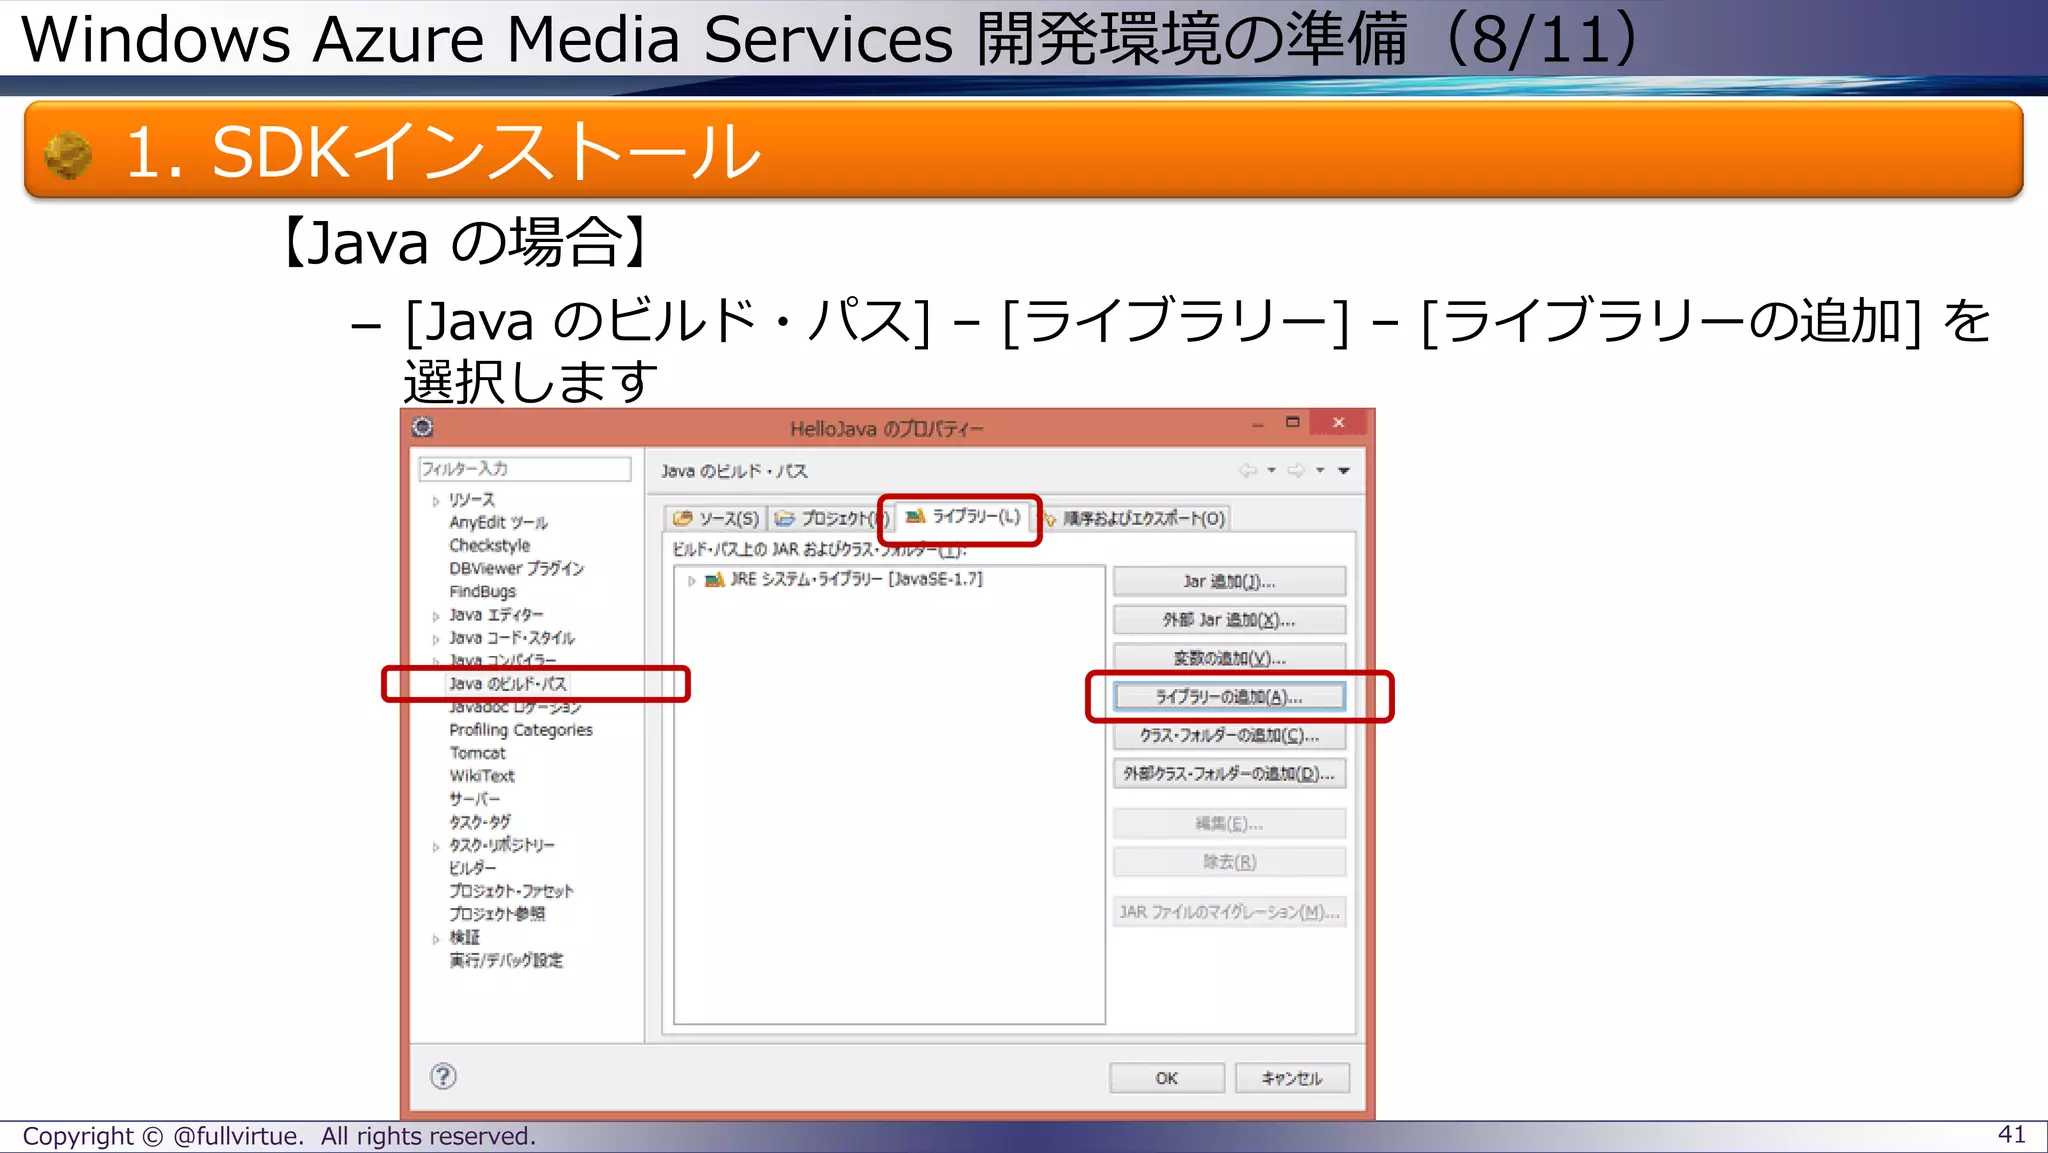Select FindBugs in the tree
This screenshot has width=2048, height=1153.
pyautogui.click(x=482, y=592)
